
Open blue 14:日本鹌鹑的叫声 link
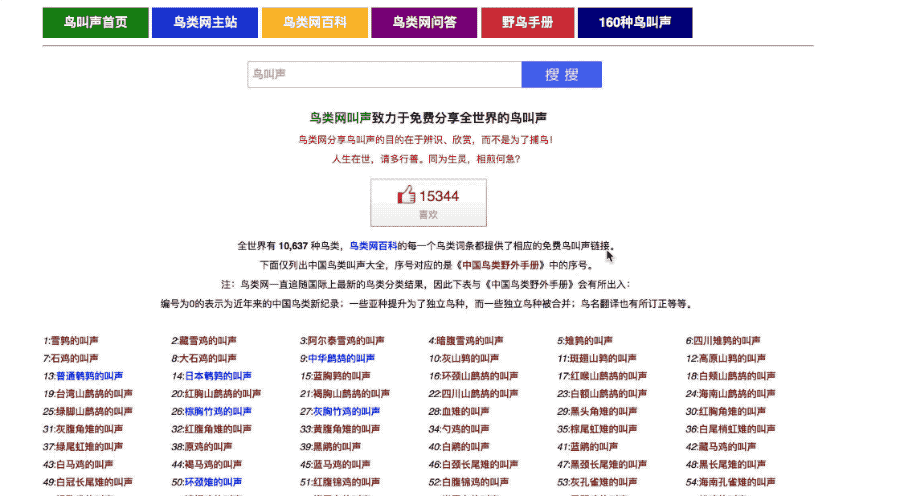click(211, 376)
